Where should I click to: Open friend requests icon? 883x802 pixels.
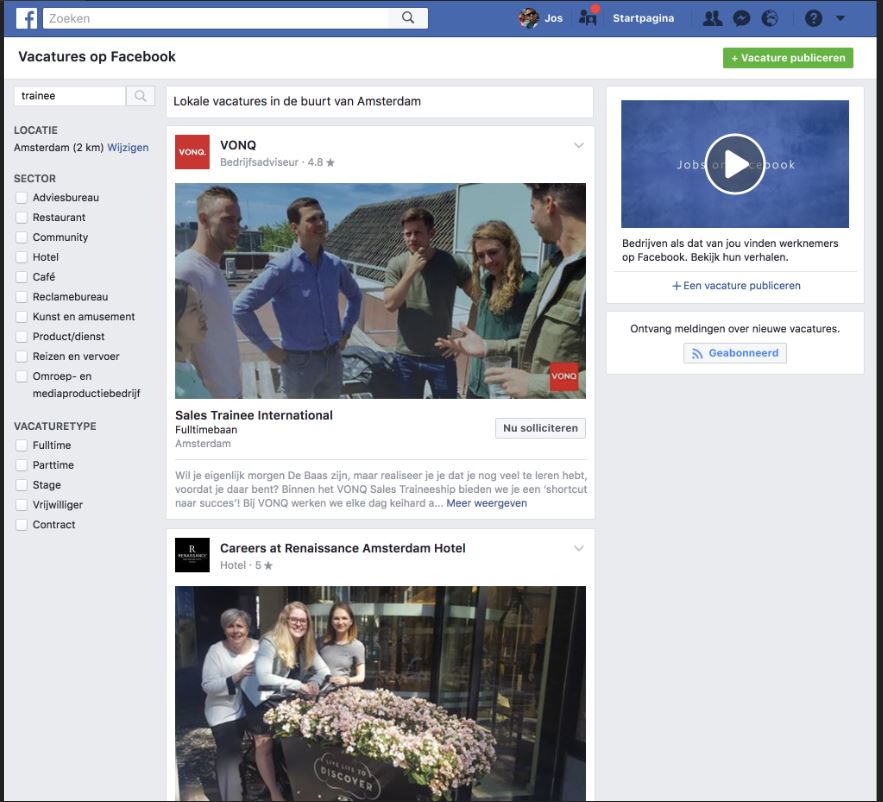pos(712,19)
